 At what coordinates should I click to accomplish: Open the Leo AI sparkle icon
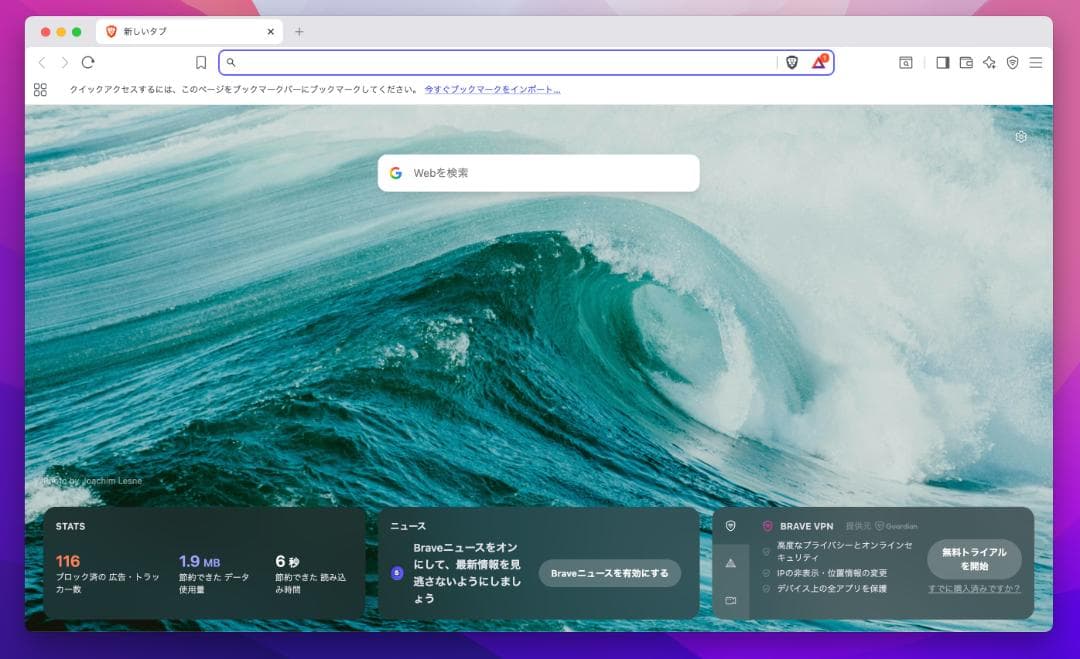989,62
